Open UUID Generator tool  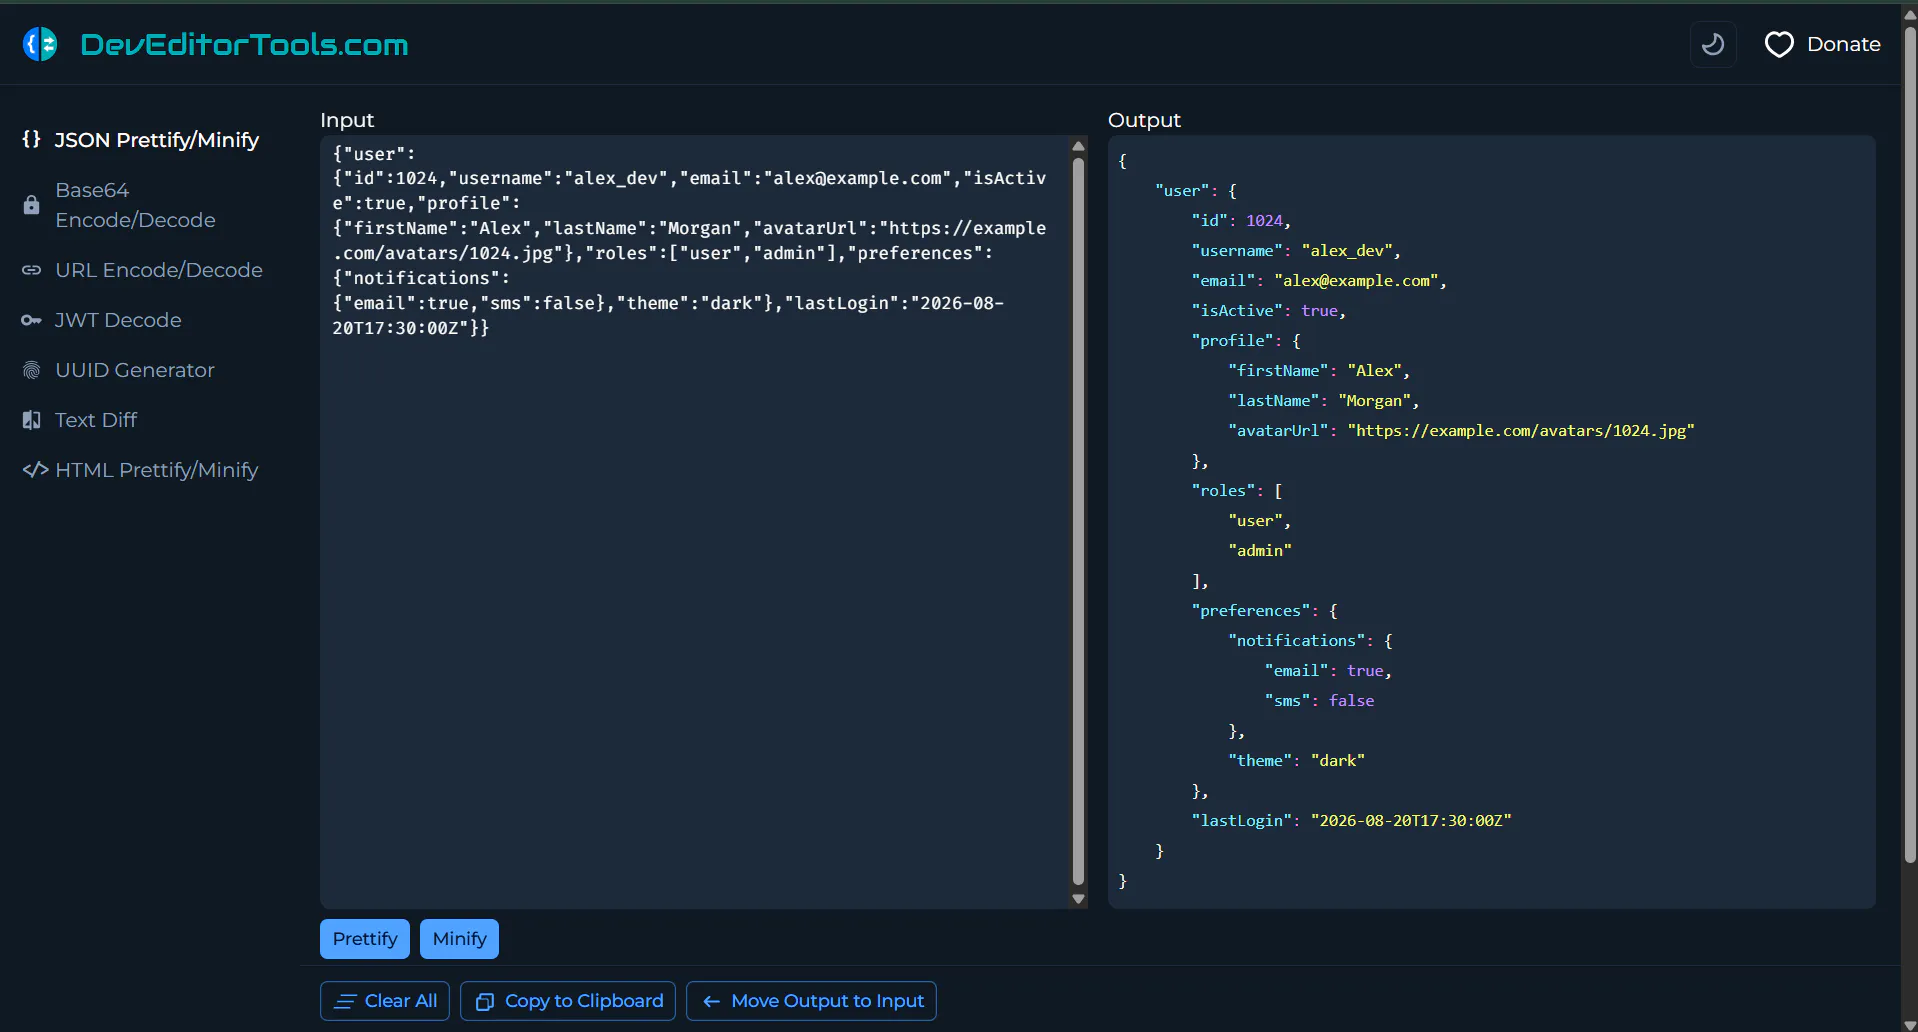coord(135,370)
